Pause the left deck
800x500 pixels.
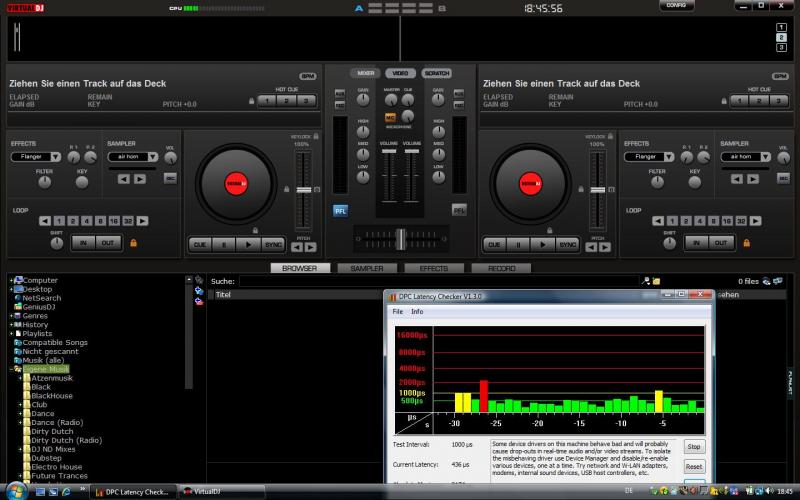pos(223,245)
